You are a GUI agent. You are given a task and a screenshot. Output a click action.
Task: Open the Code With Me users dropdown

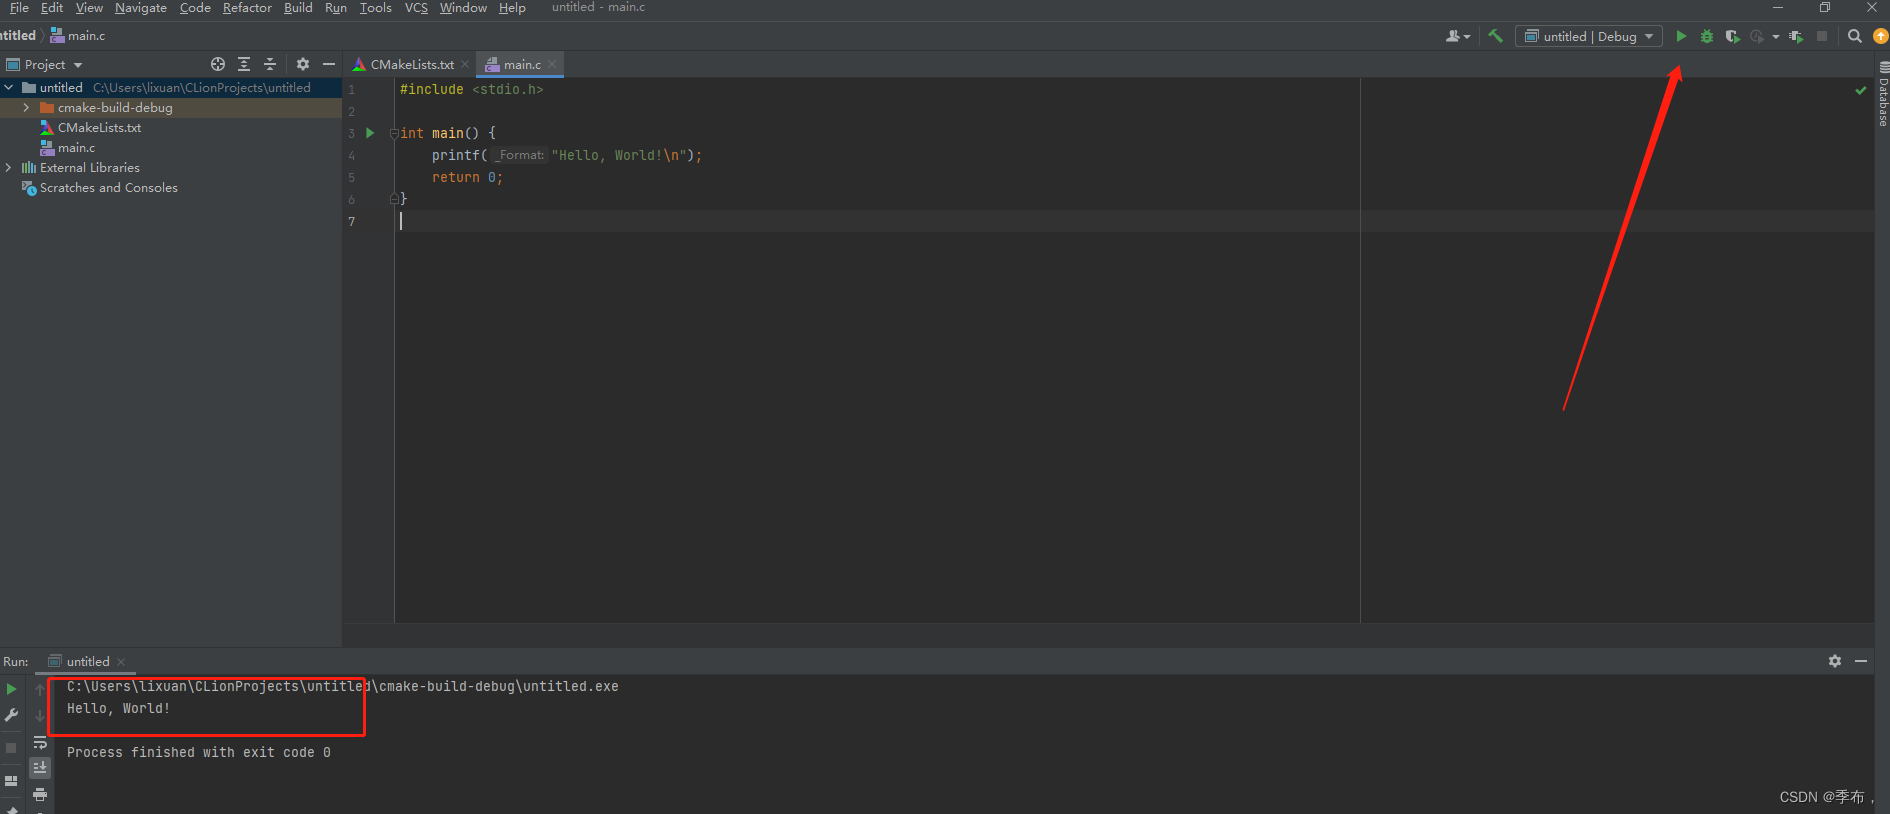point(1458,36)
